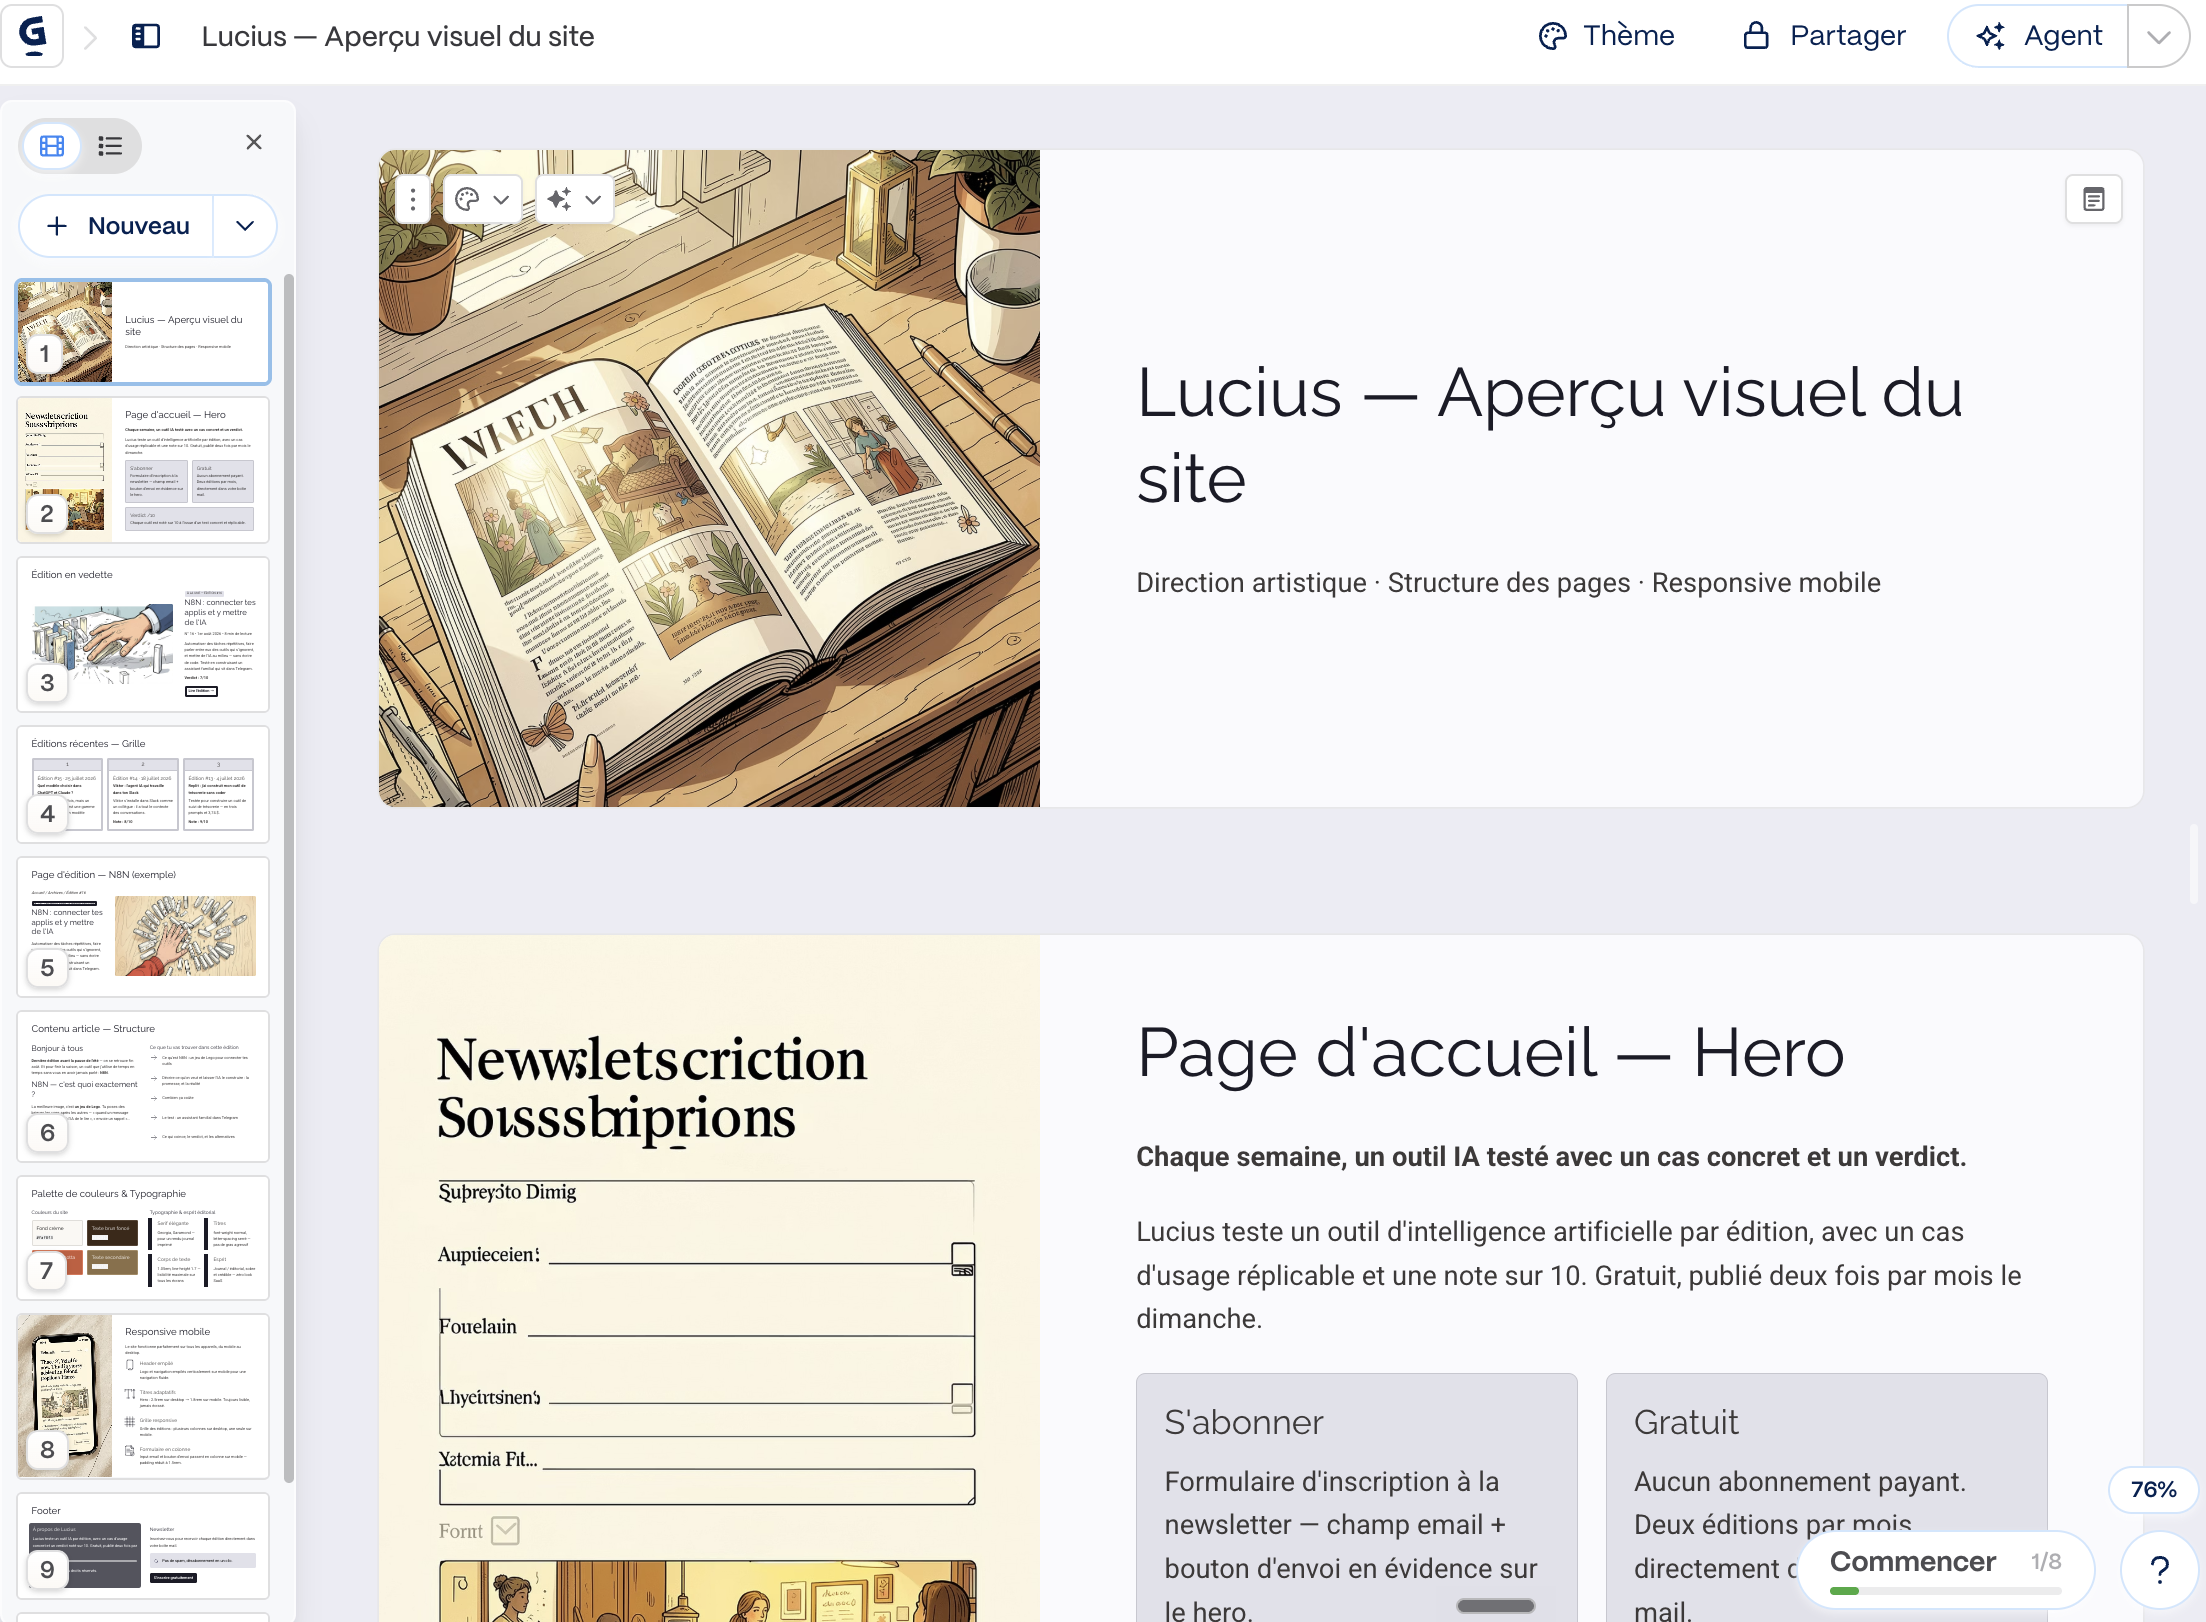Select slide 7 Palette de couleurs thumbnail
The height and width of the screenshot is (1622, 2206).
143,1238
